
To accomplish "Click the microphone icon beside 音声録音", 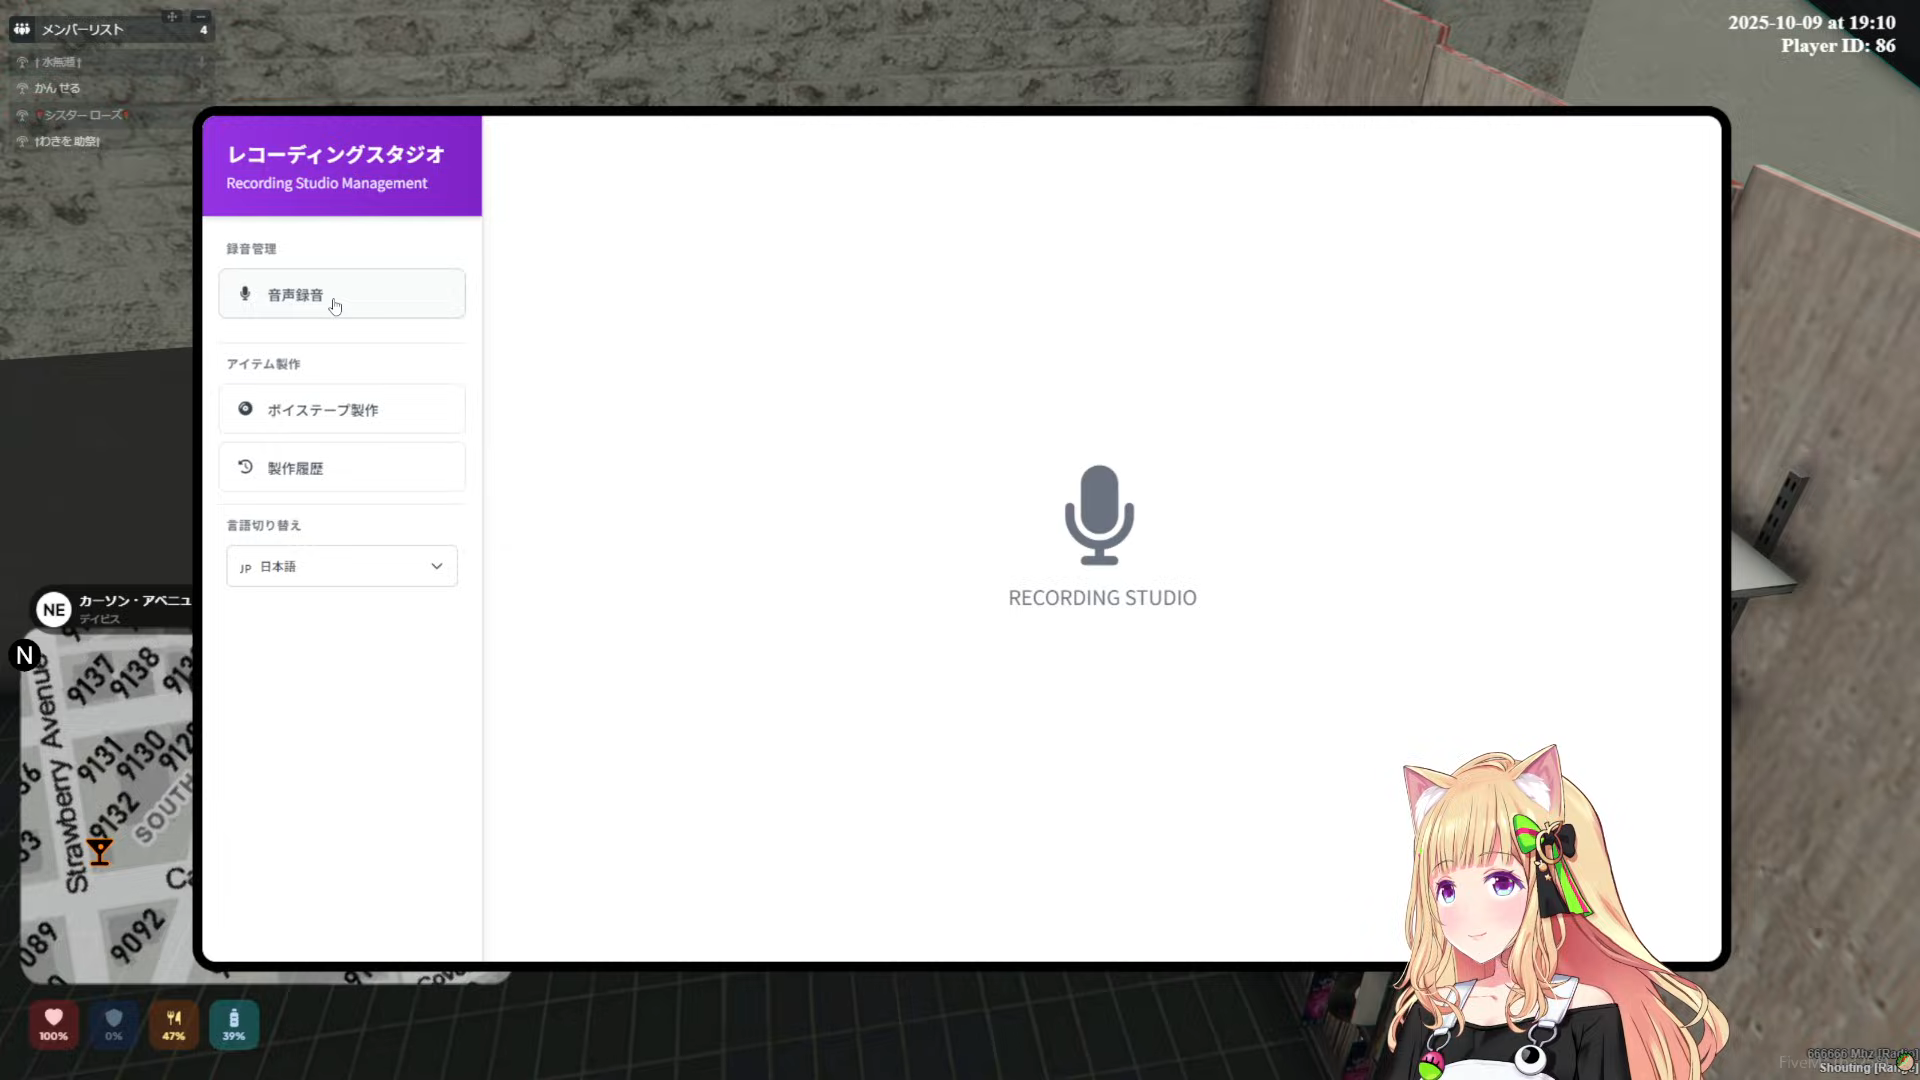I will pos(245,294).
